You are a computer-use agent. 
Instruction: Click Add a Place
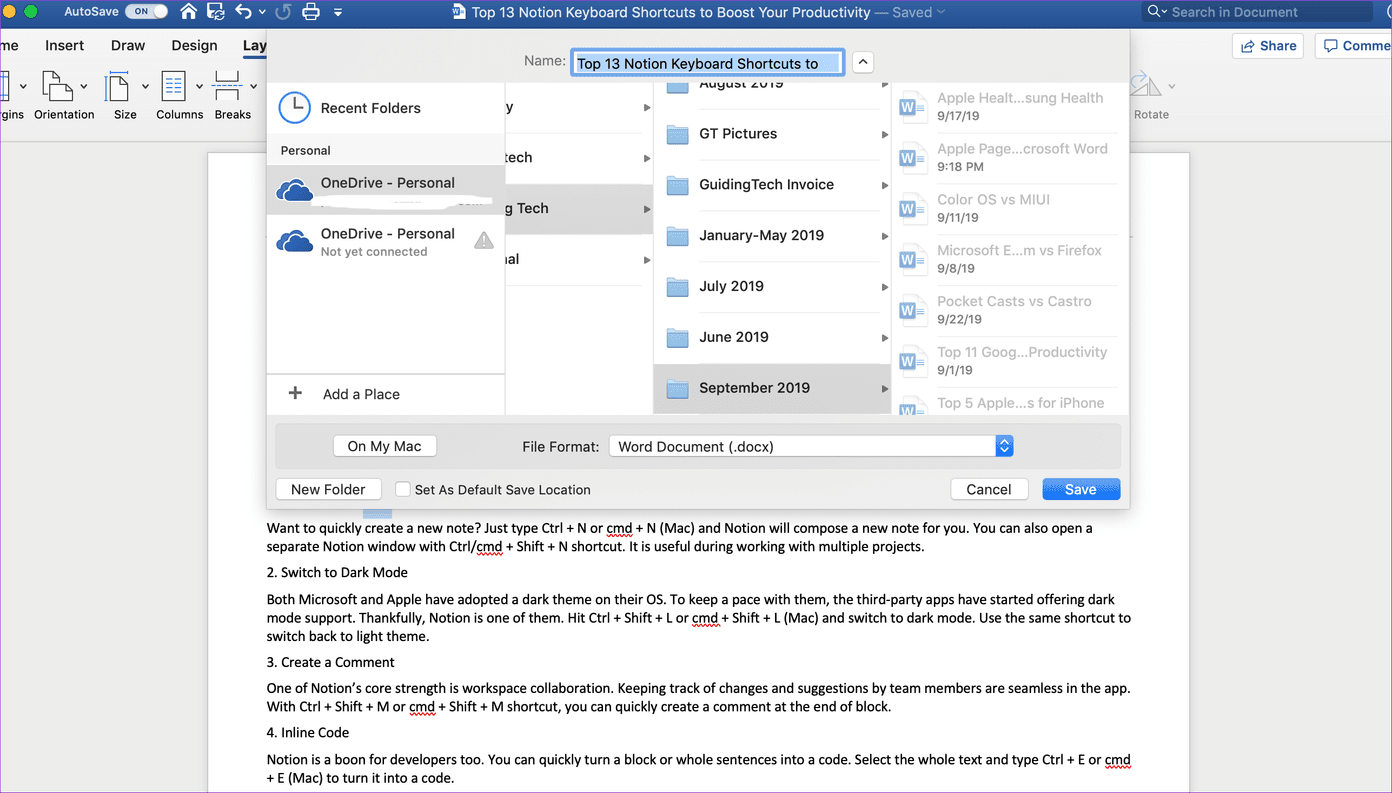tap(386, 394)
